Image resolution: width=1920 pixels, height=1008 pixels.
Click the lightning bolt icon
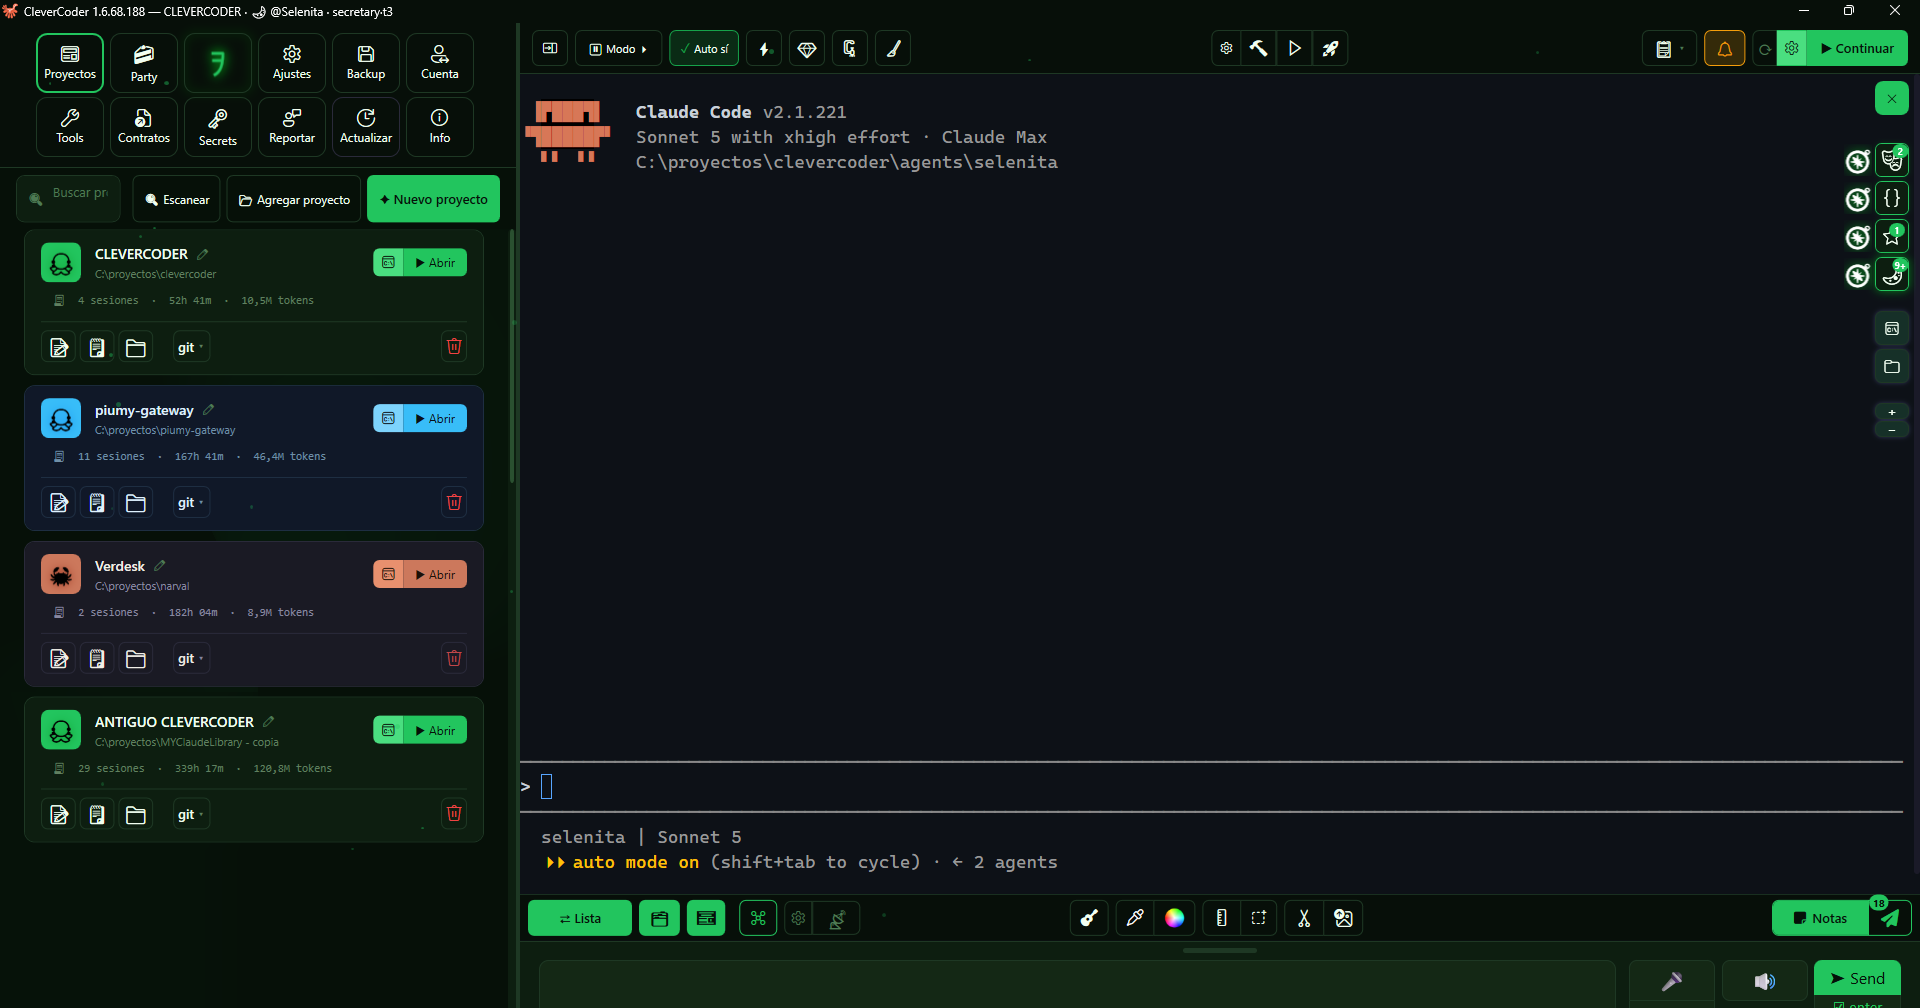765,48
